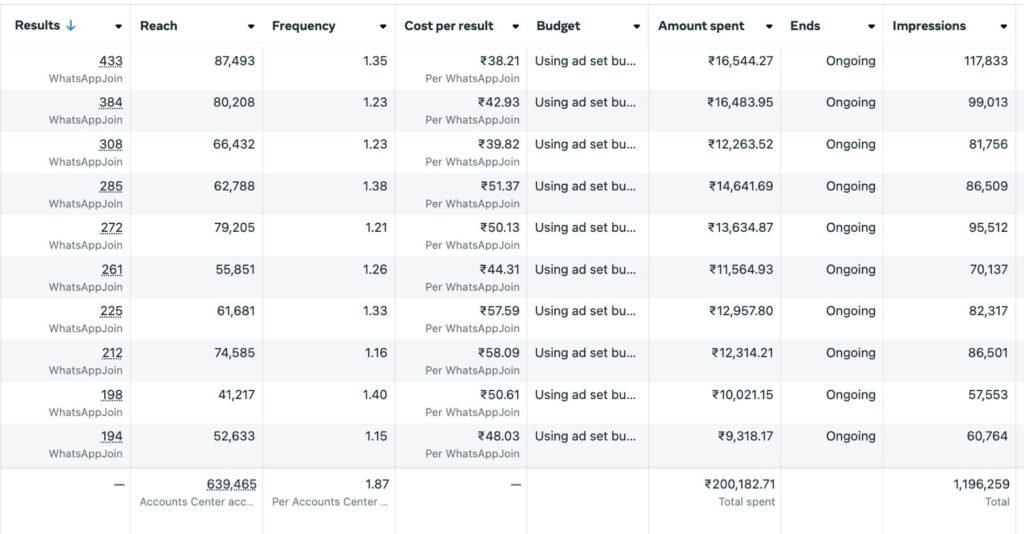Screen dimensions: 1024x534
Task: Open the Results column dropdown menu
Action: pyautogui.click(x=119, y=27)
